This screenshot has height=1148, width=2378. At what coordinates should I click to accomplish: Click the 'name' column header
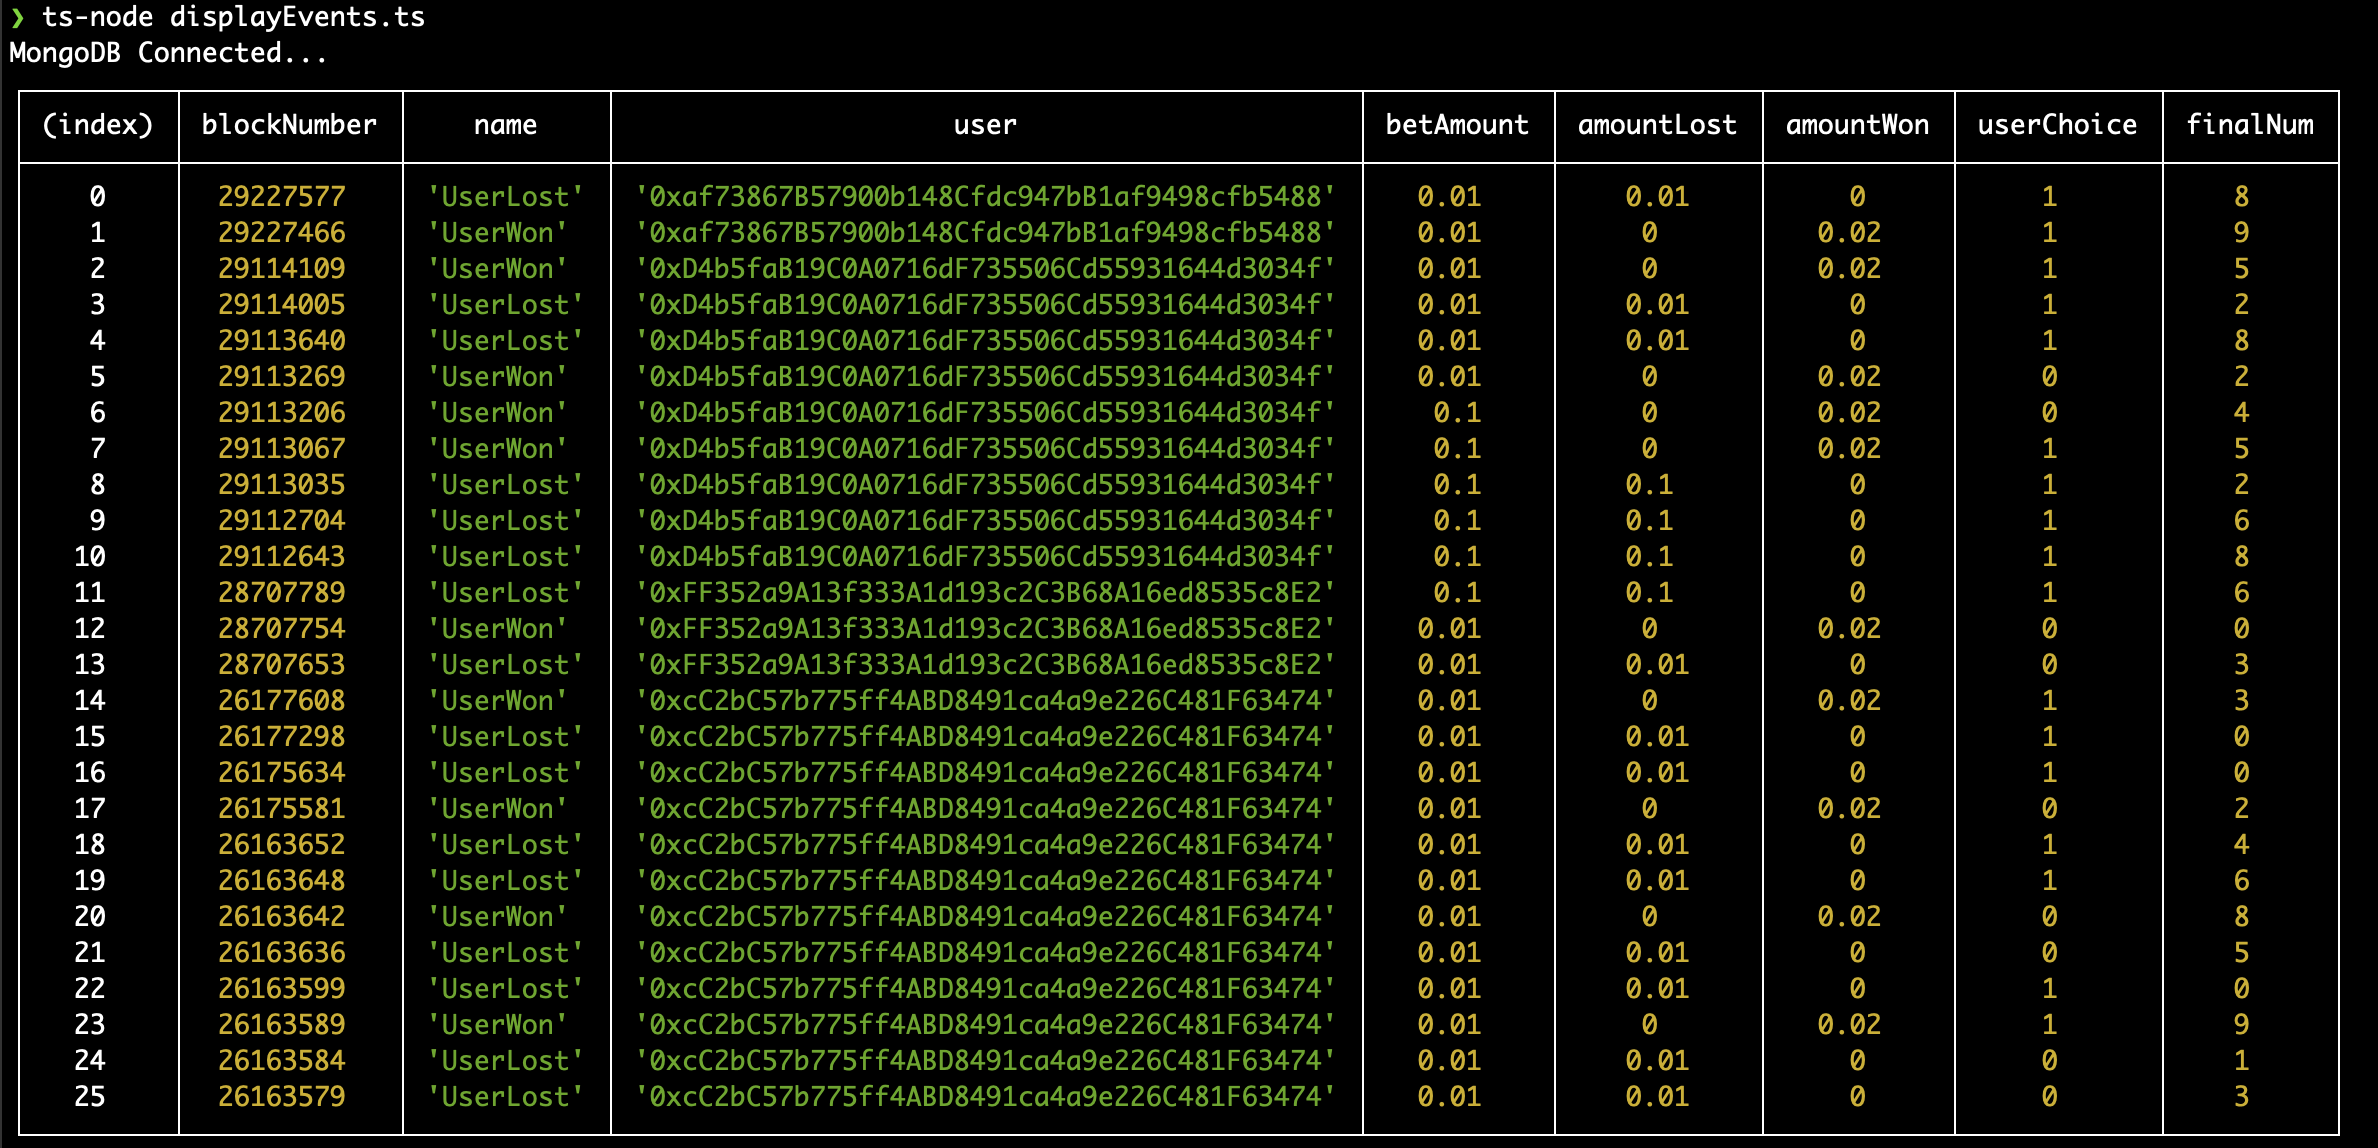point(505,125)
